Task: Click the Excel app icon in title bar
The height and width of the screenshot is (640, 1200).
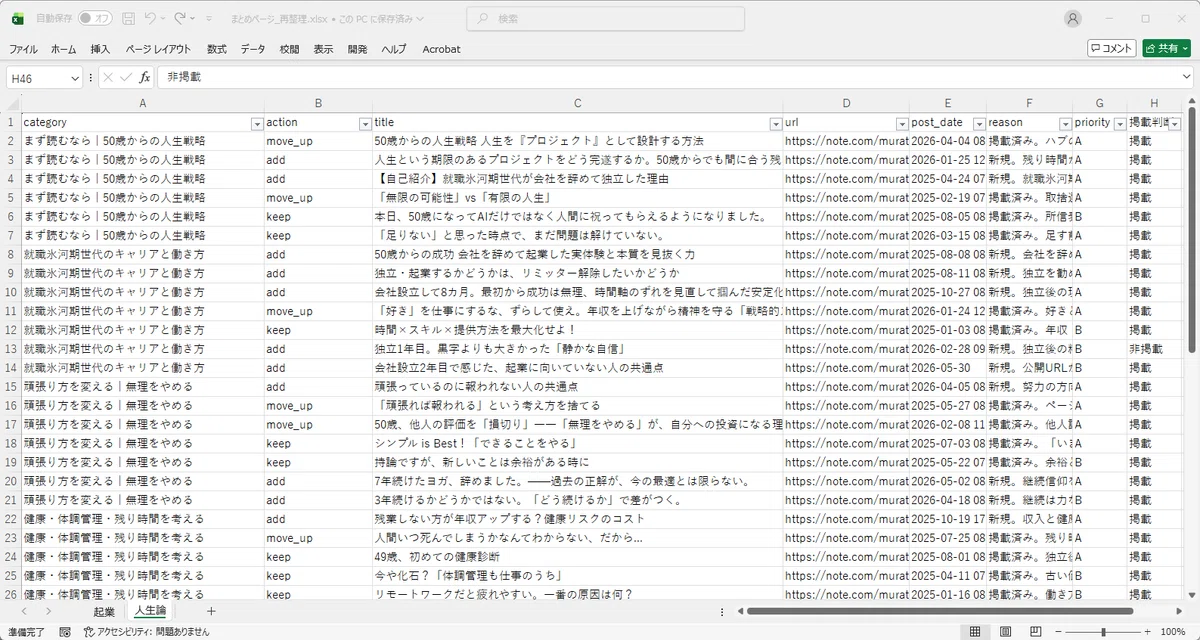Action: tap(17, 19)
